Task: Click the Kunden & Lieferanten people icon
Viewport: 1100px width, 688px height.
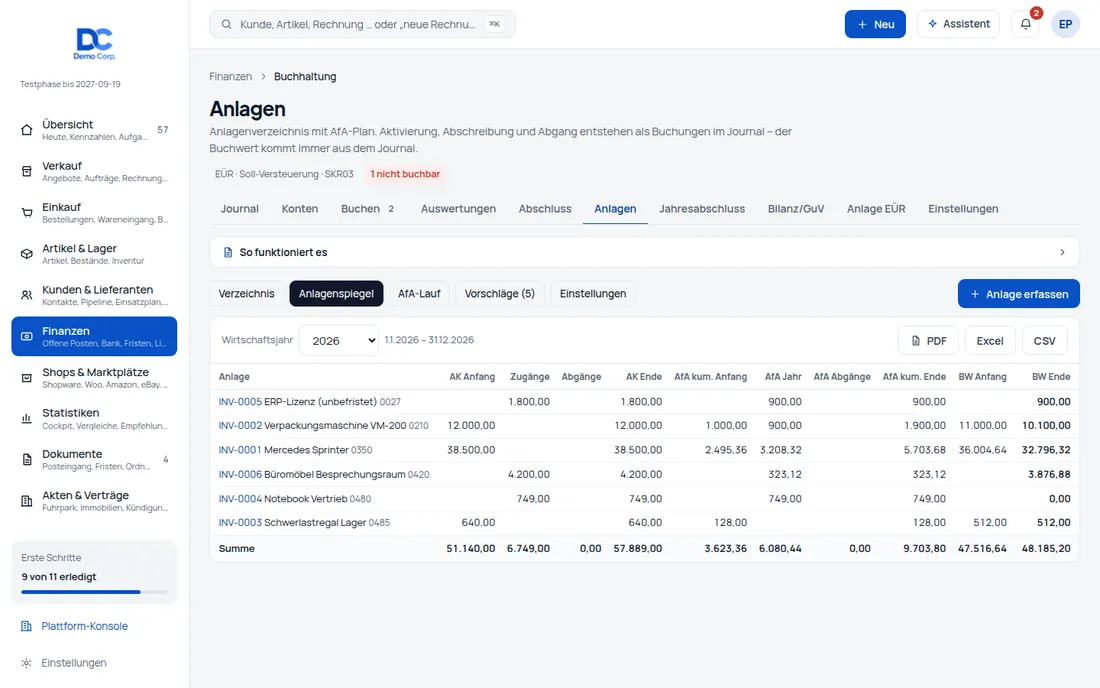Action: pyautogui.click(x=27, y=295)
